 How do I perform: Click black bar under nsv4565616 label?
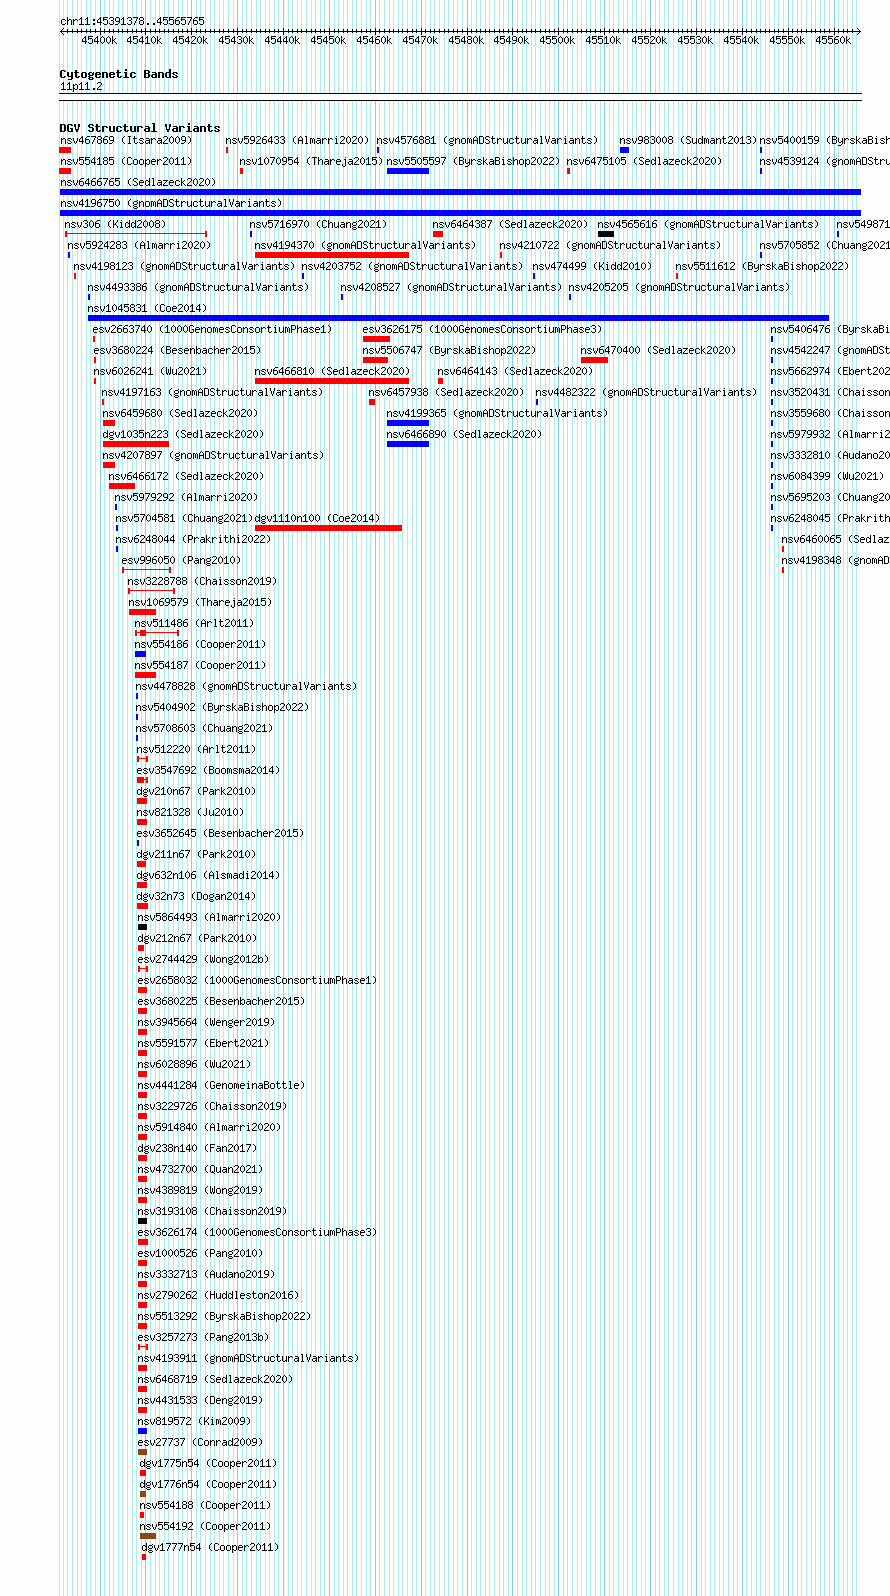606,234
